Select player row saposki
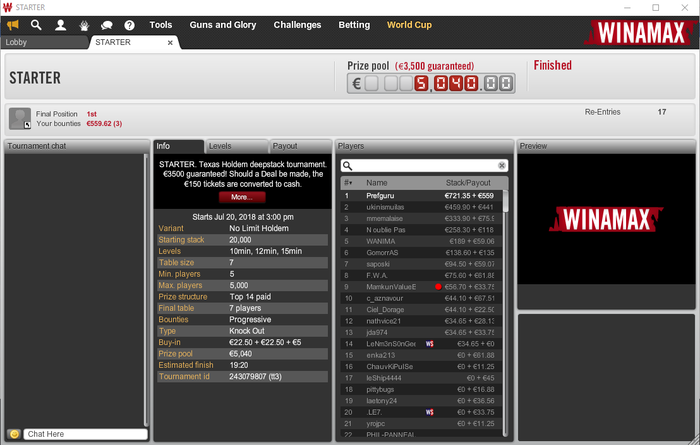 point(421,264)
